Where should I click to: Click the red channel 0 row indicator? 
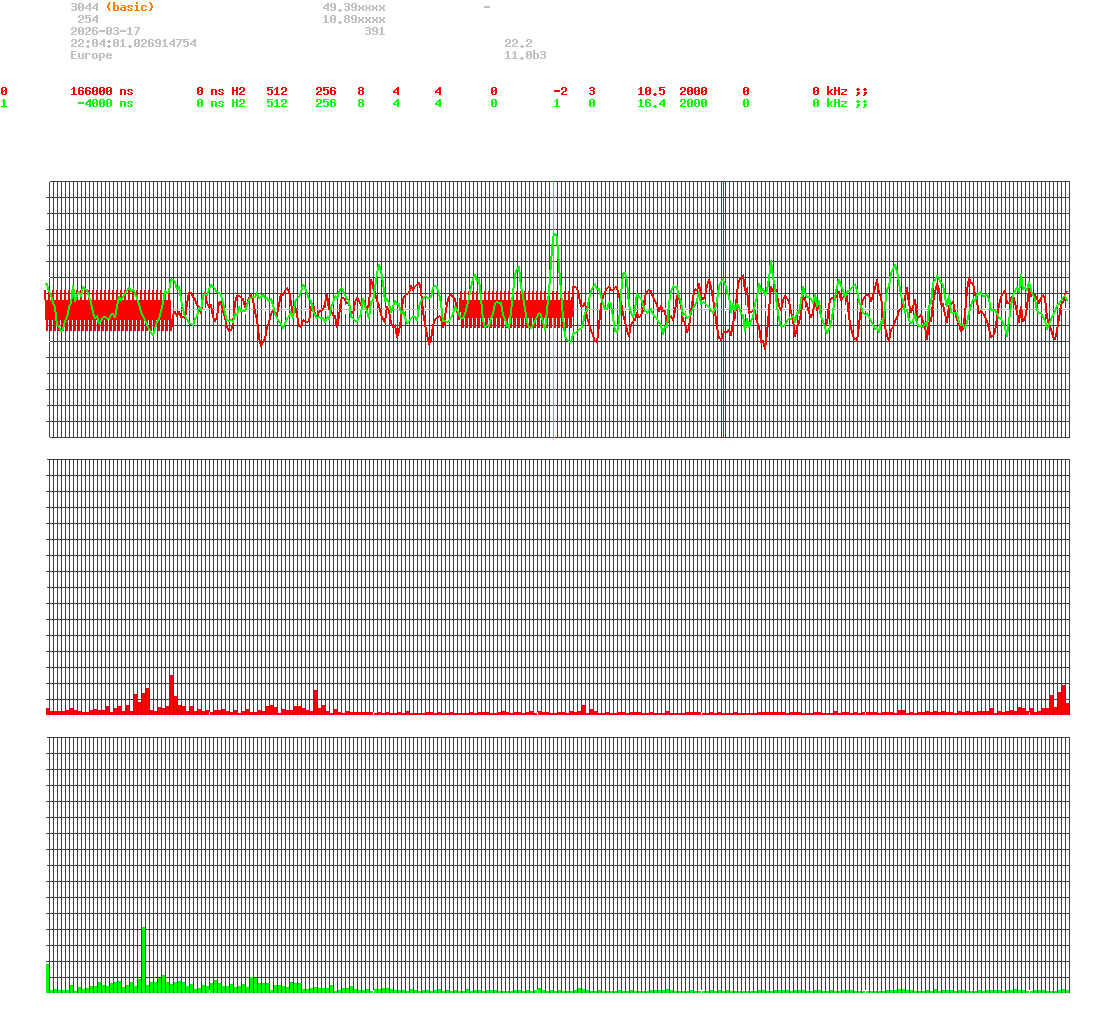click(4, 91)
